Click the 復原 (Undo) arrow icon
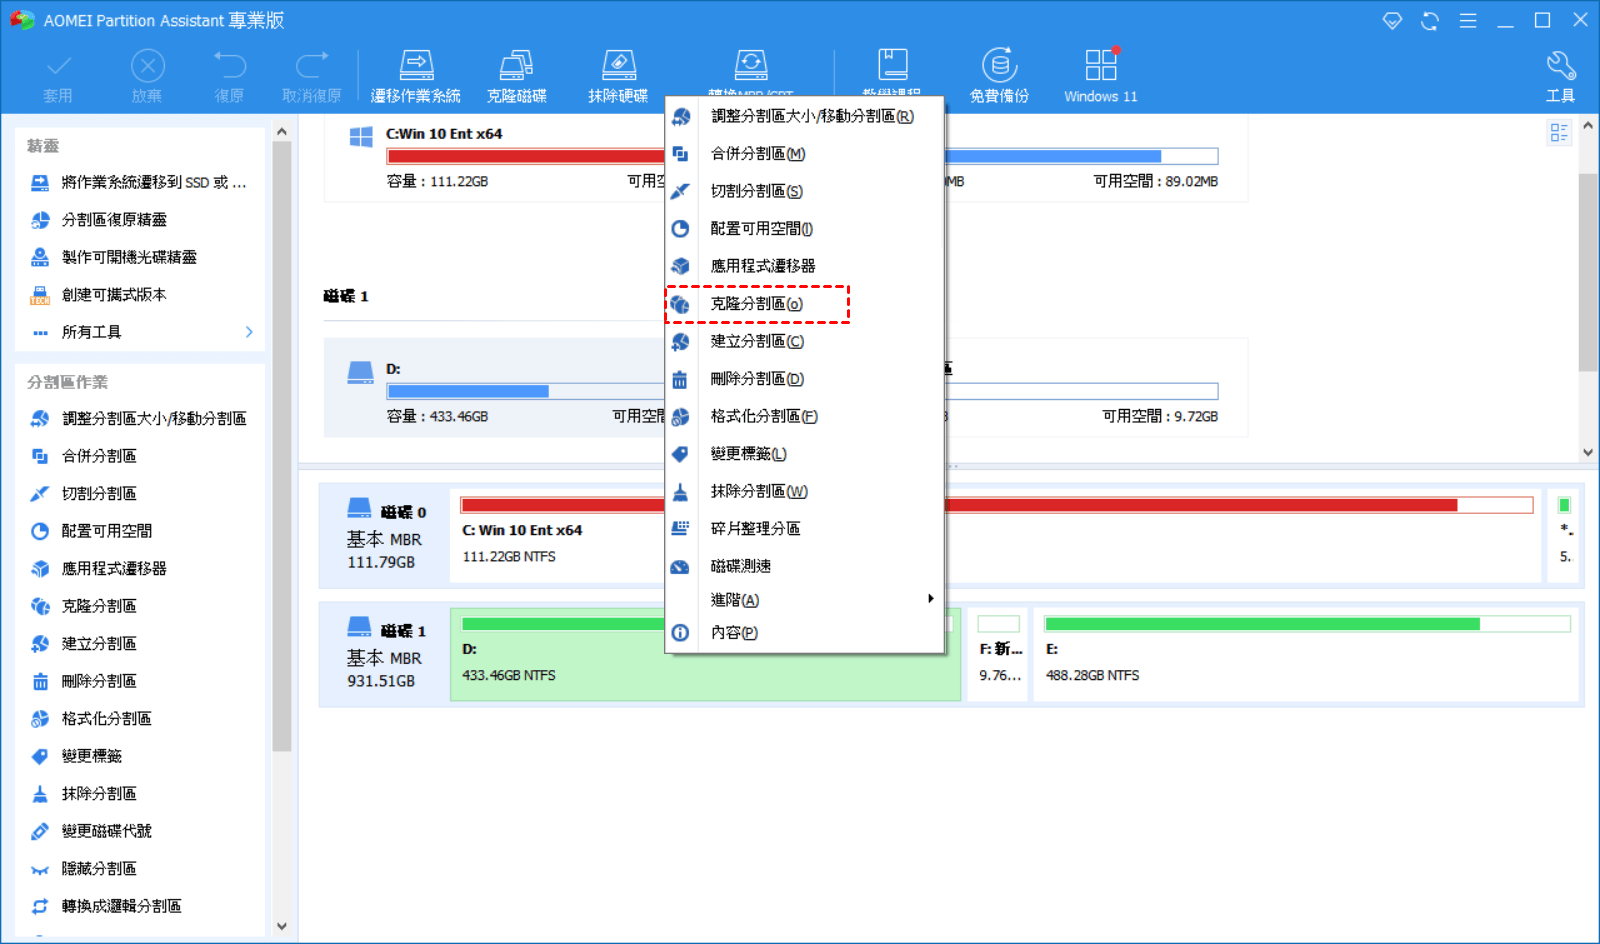The height and width of the screenshot is (944, 1600). click(229, 66)
